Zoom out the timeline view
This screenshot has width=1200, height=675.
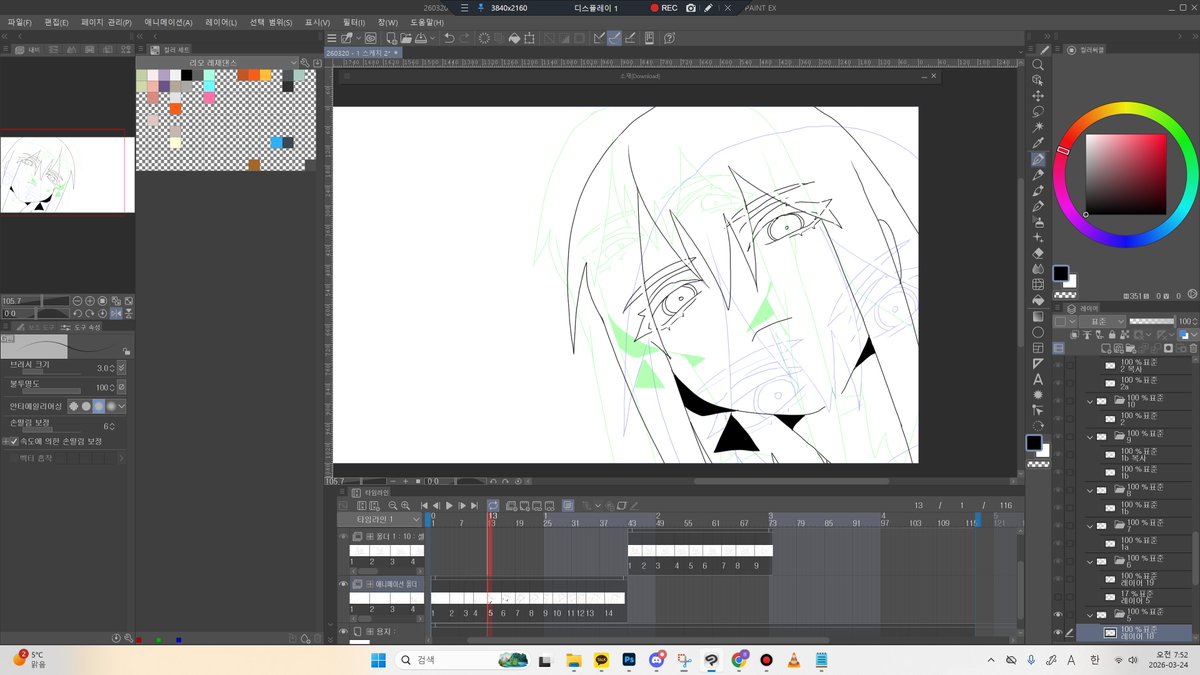point(392,506)
